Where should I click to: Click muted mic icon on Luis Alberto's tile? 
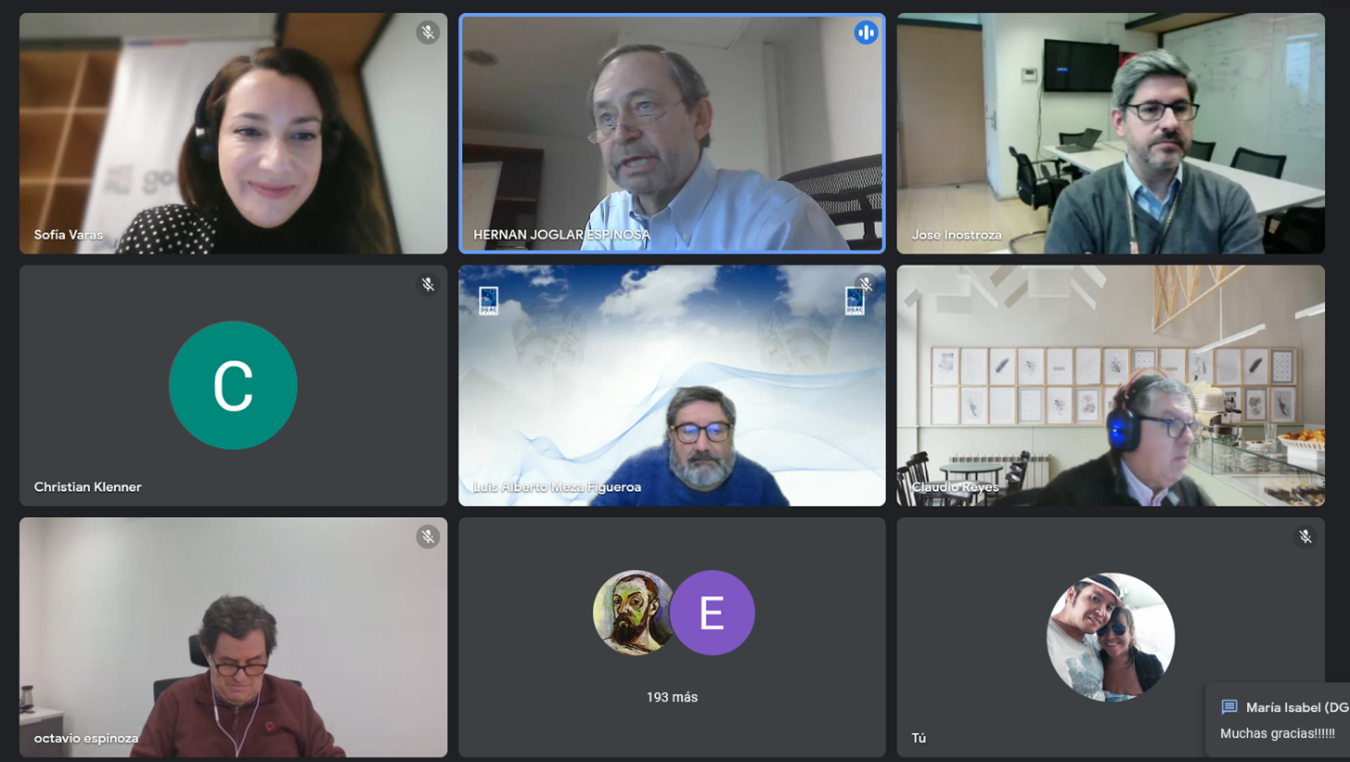click(866, 284)
